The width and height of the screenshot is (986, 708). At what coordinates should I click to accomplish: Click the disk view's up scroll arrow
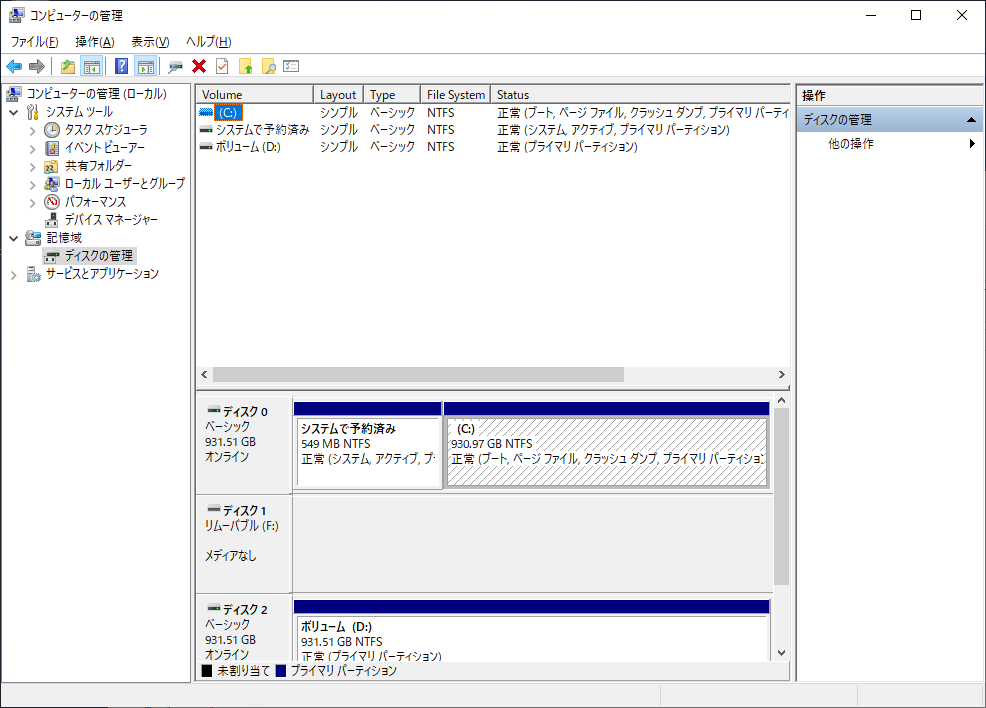click(x=782, y=401)
